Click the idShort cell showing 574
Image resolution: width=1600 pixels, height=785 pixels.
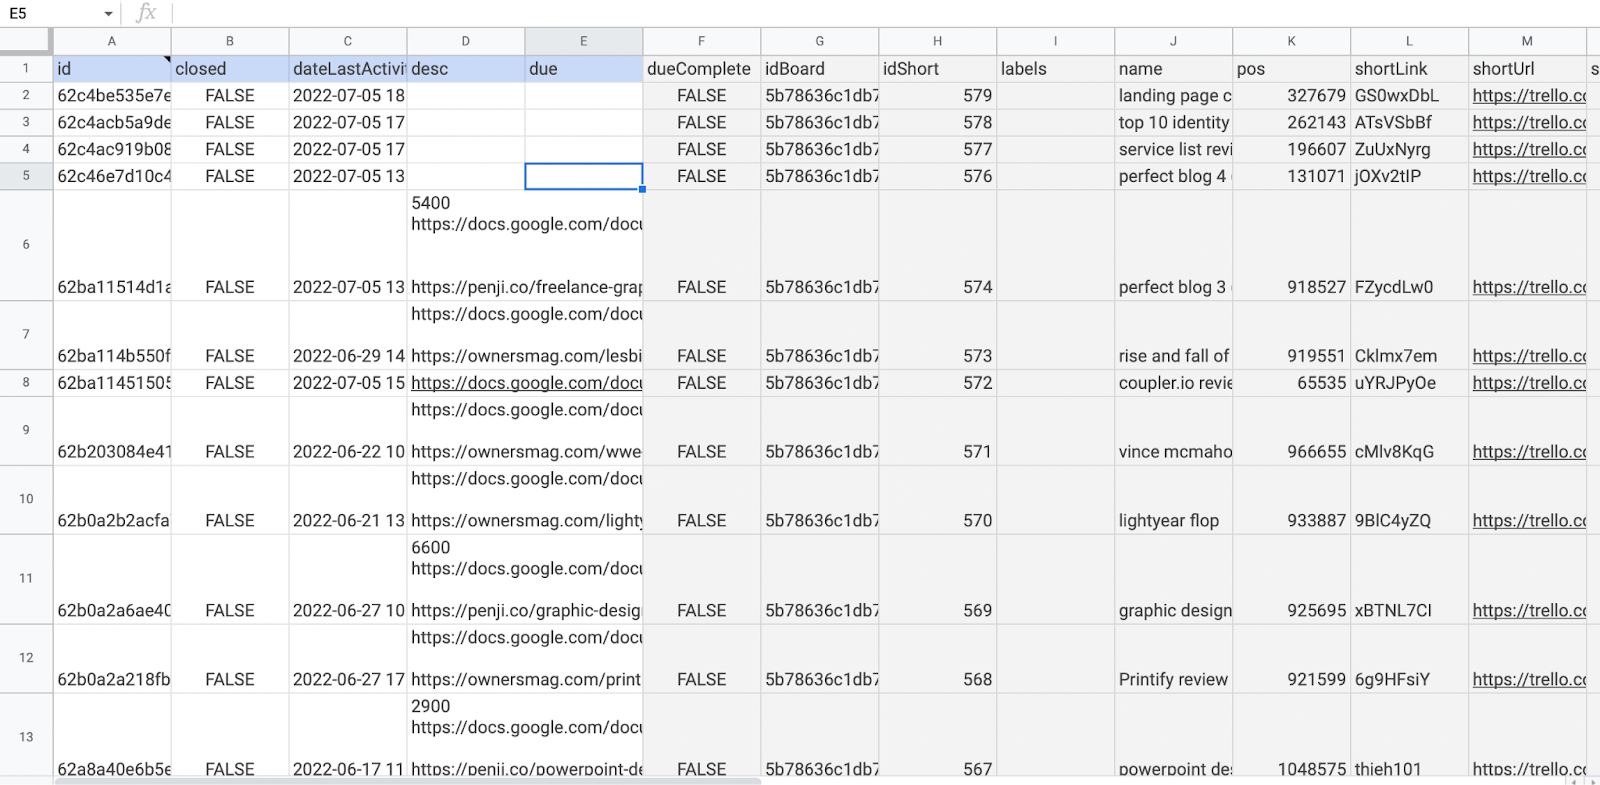point(937,287)
